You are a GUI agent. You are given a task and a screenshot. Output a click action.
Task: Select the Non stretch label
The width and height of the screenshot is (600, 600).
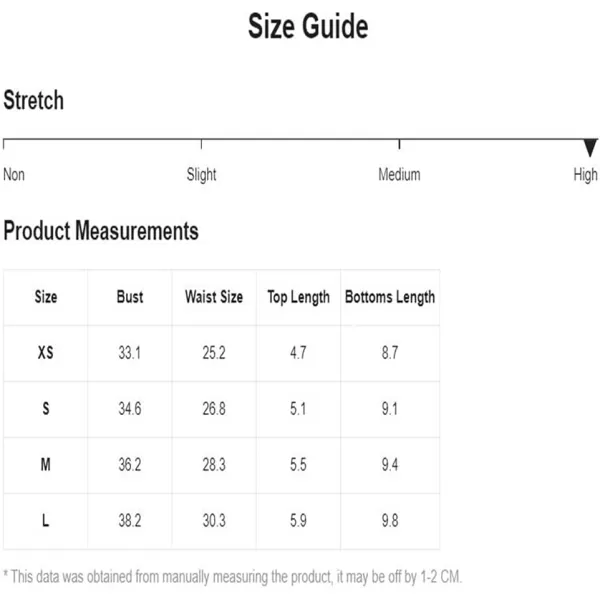(14, 174)
